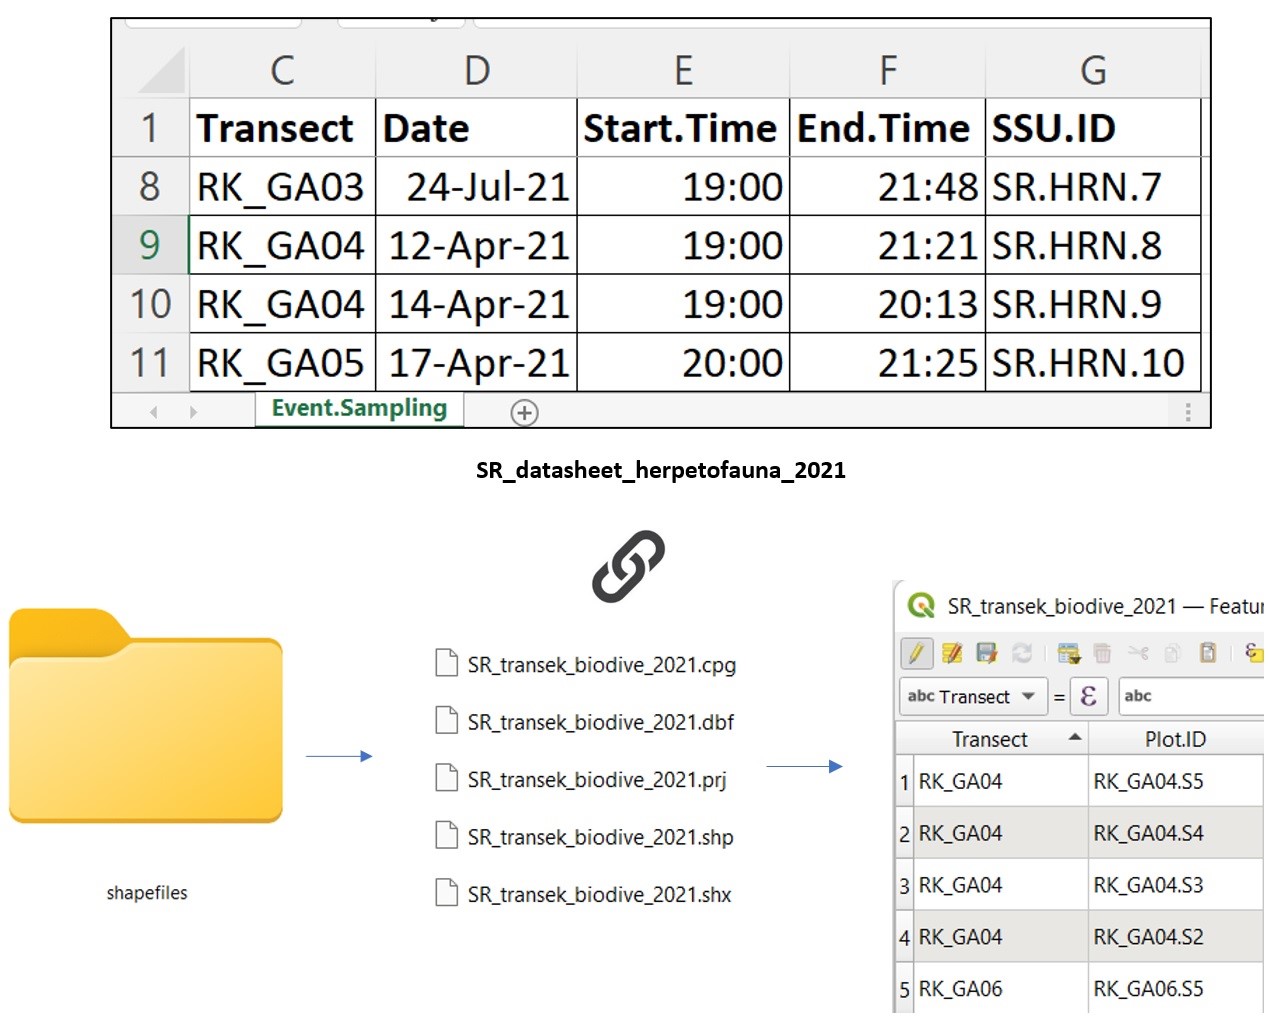1270x1027 pixels.
Task: Click the End.Time header cell
Action: click(888, 128)
